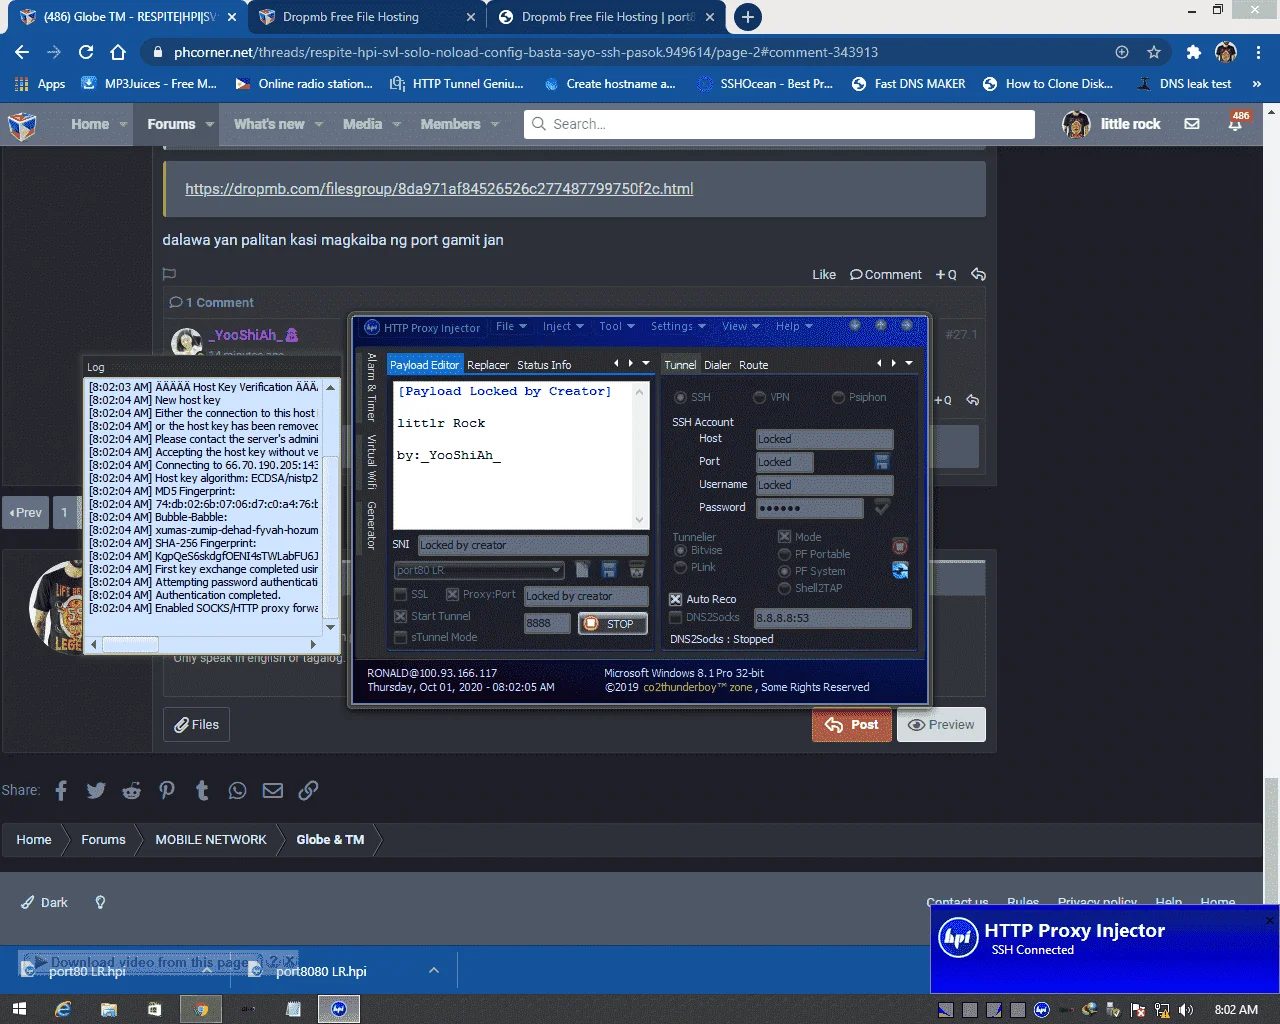Image resolution: width=1280 pixels, height=1024 pixels.
Task: Toggle the Start Tunnel checkbox
Action: pos(401,616)
